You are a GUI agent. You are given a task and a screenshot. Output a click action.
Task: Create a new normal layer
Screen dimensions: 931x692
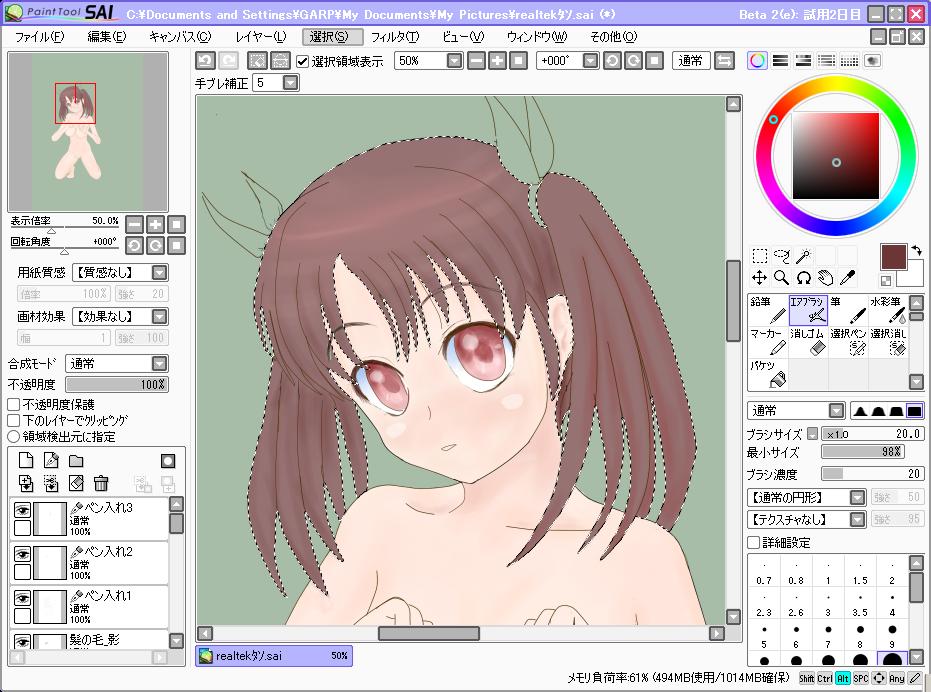click(x=26, y=460)
